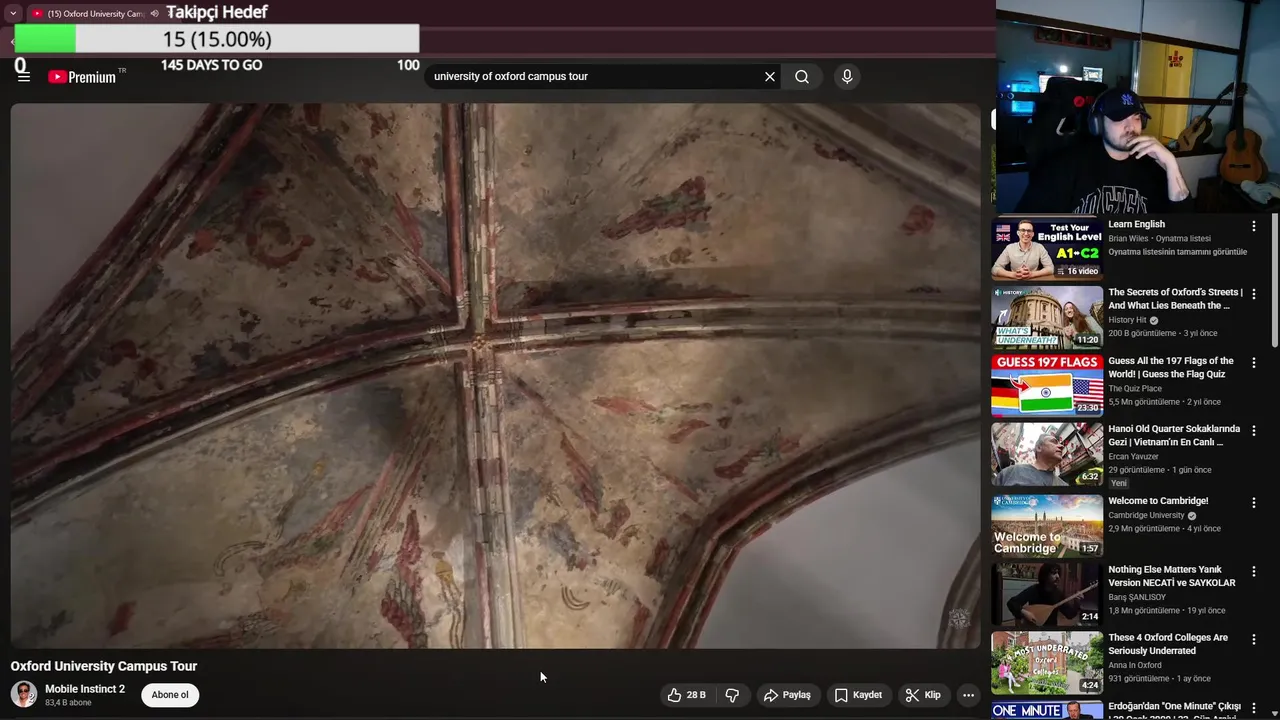The height and width of the screenshot is (720, 1280).
Task: Visit The Quiz Place channel
Action: (x=1135, y=388)
